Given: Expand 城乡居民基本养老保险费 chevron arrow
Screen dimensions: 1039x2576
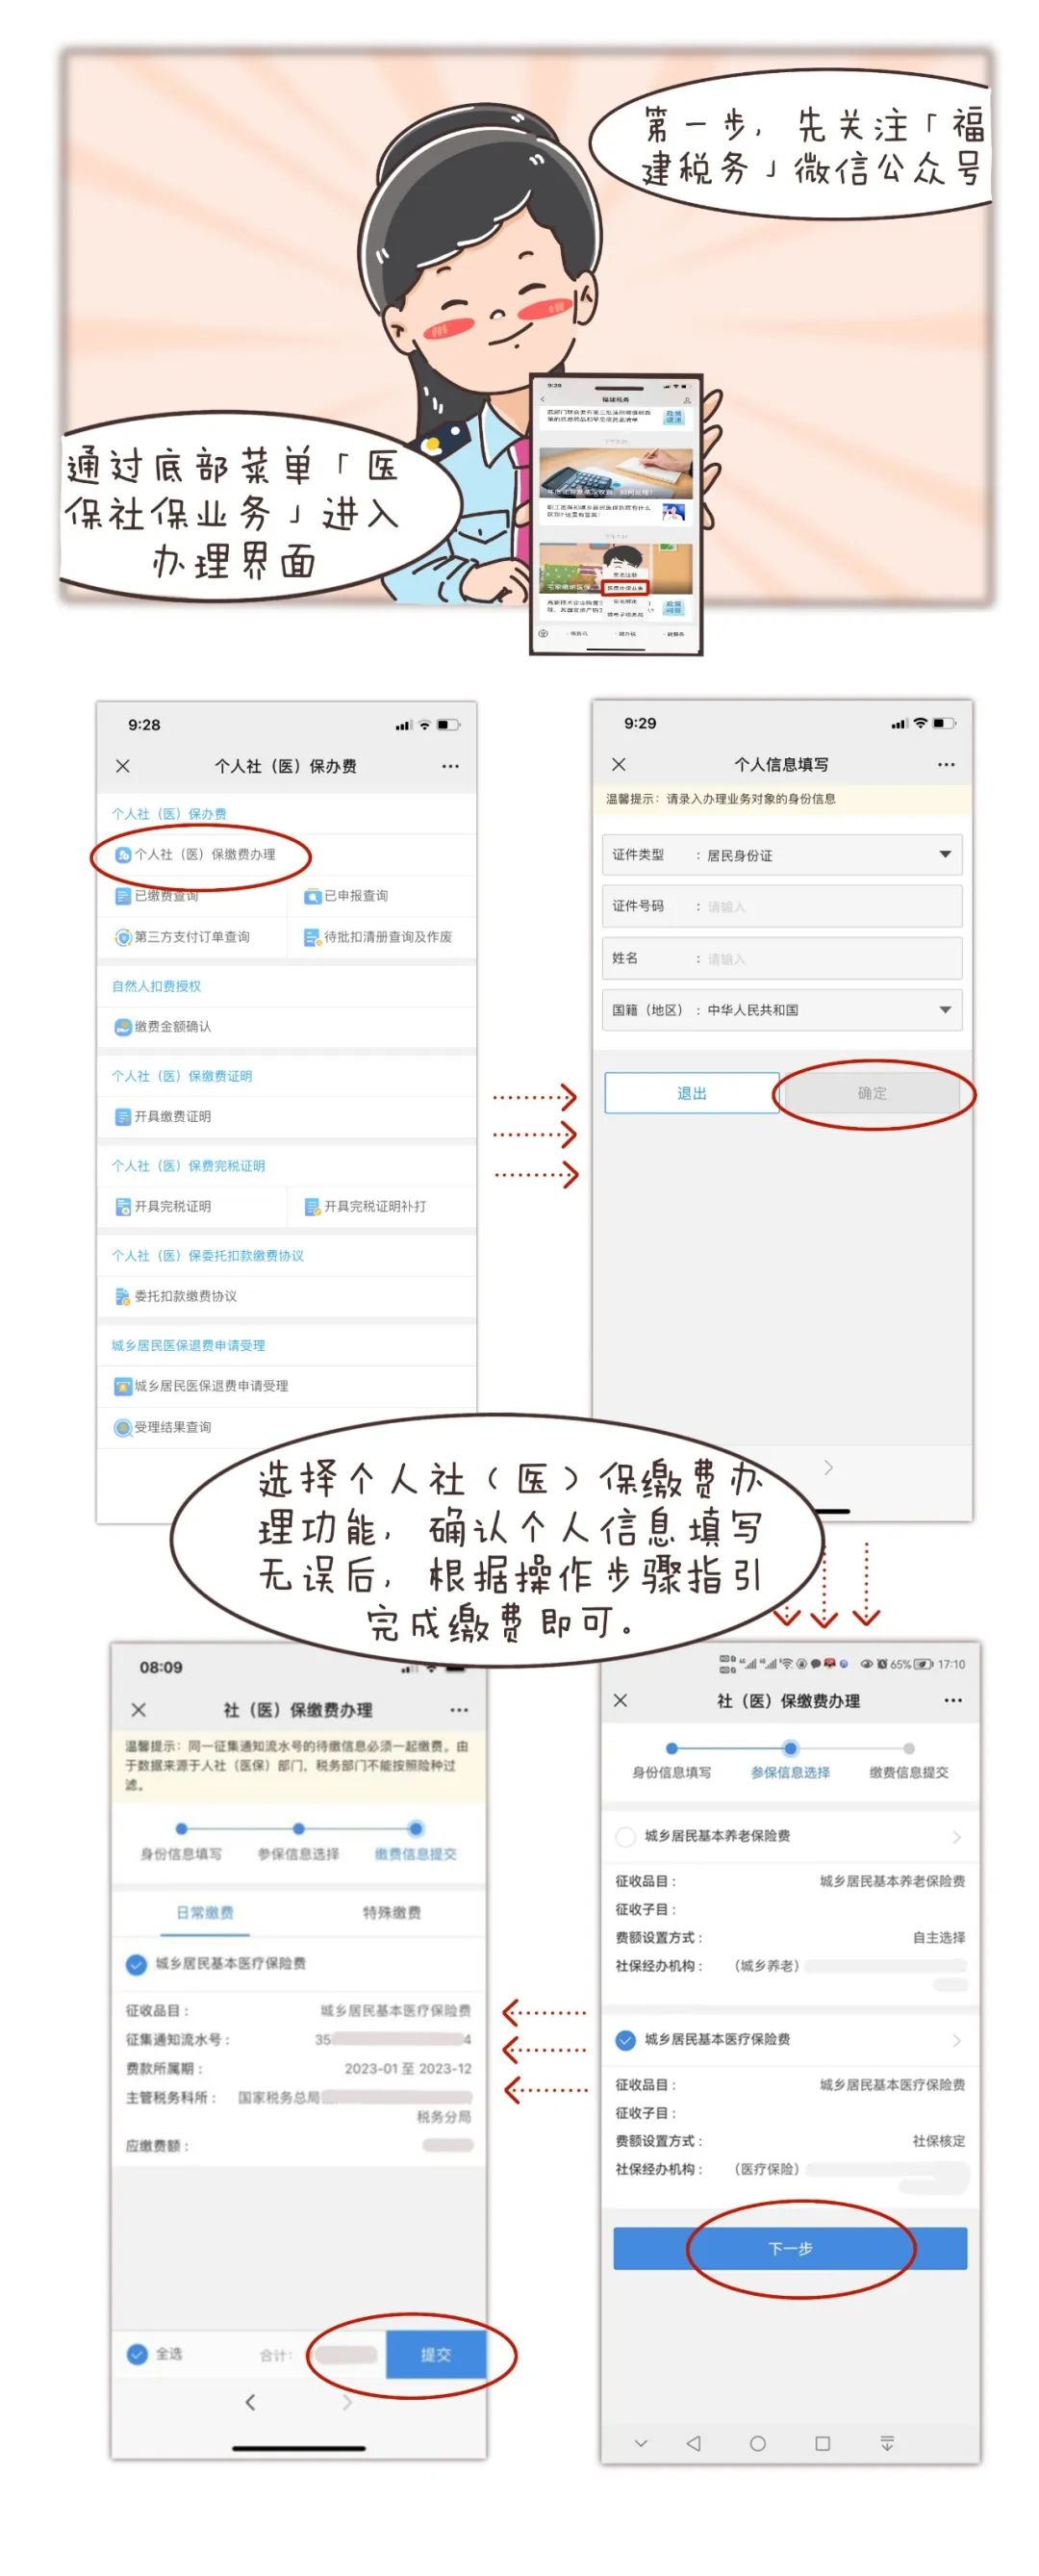Looking at the screenshot, I should click(956, 1837).
